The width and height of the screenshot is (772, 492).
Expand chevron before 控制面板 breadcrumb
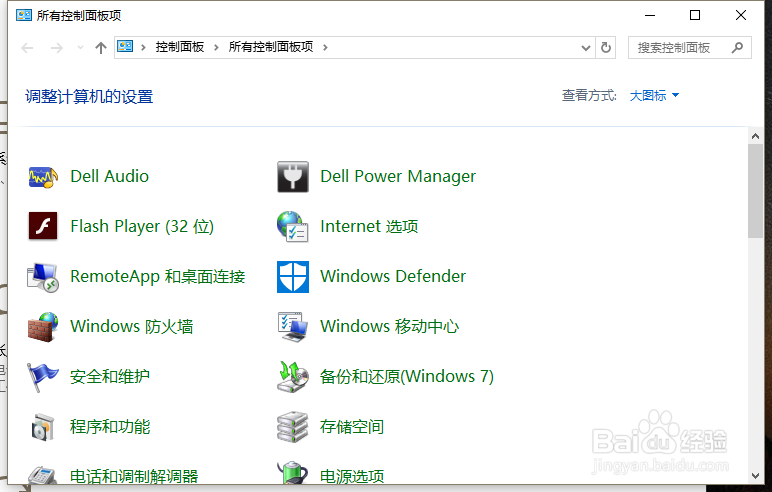tap(143, 47)
